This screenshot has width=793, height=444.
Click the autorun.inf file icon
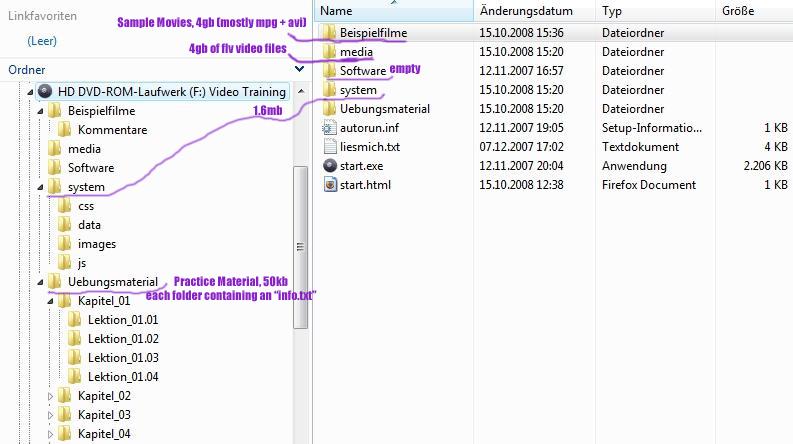[329, 127]
